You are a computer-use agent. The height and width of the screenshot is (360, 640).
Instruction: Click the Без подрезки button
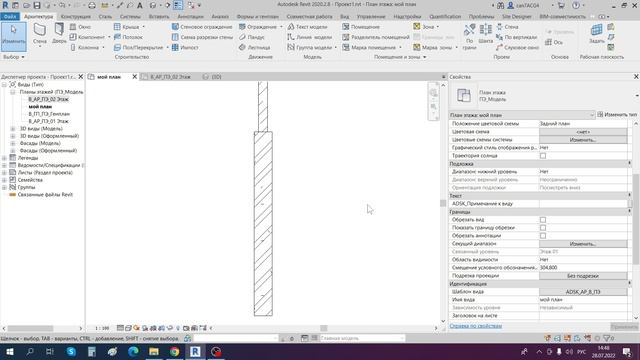583,276
